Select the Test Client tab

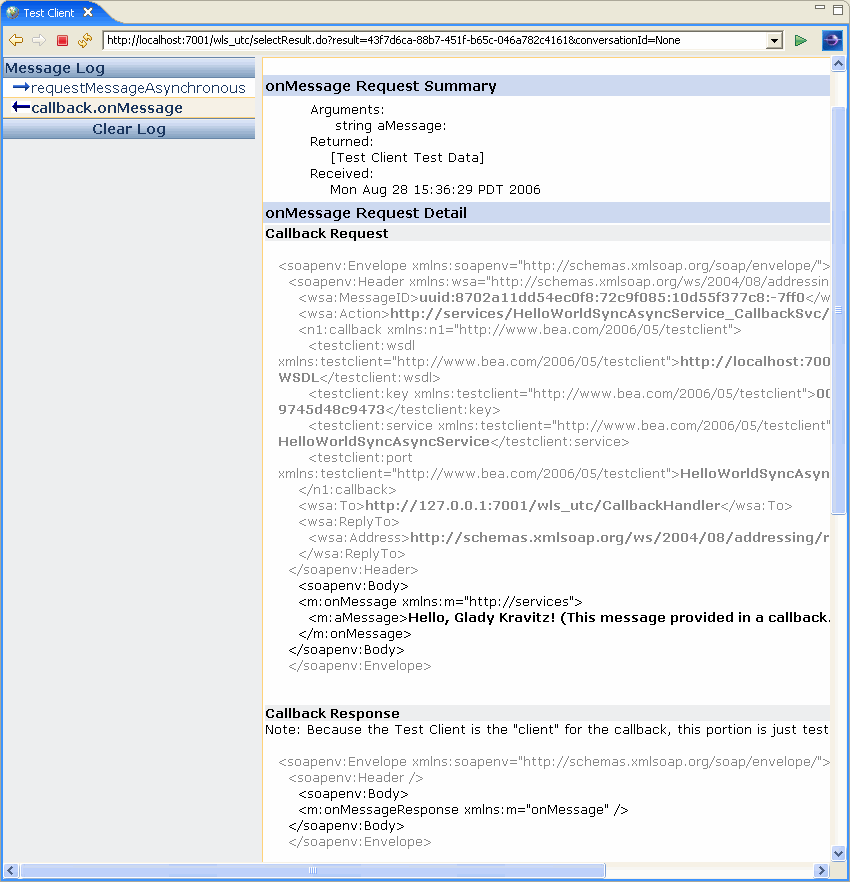pos(48,12)
